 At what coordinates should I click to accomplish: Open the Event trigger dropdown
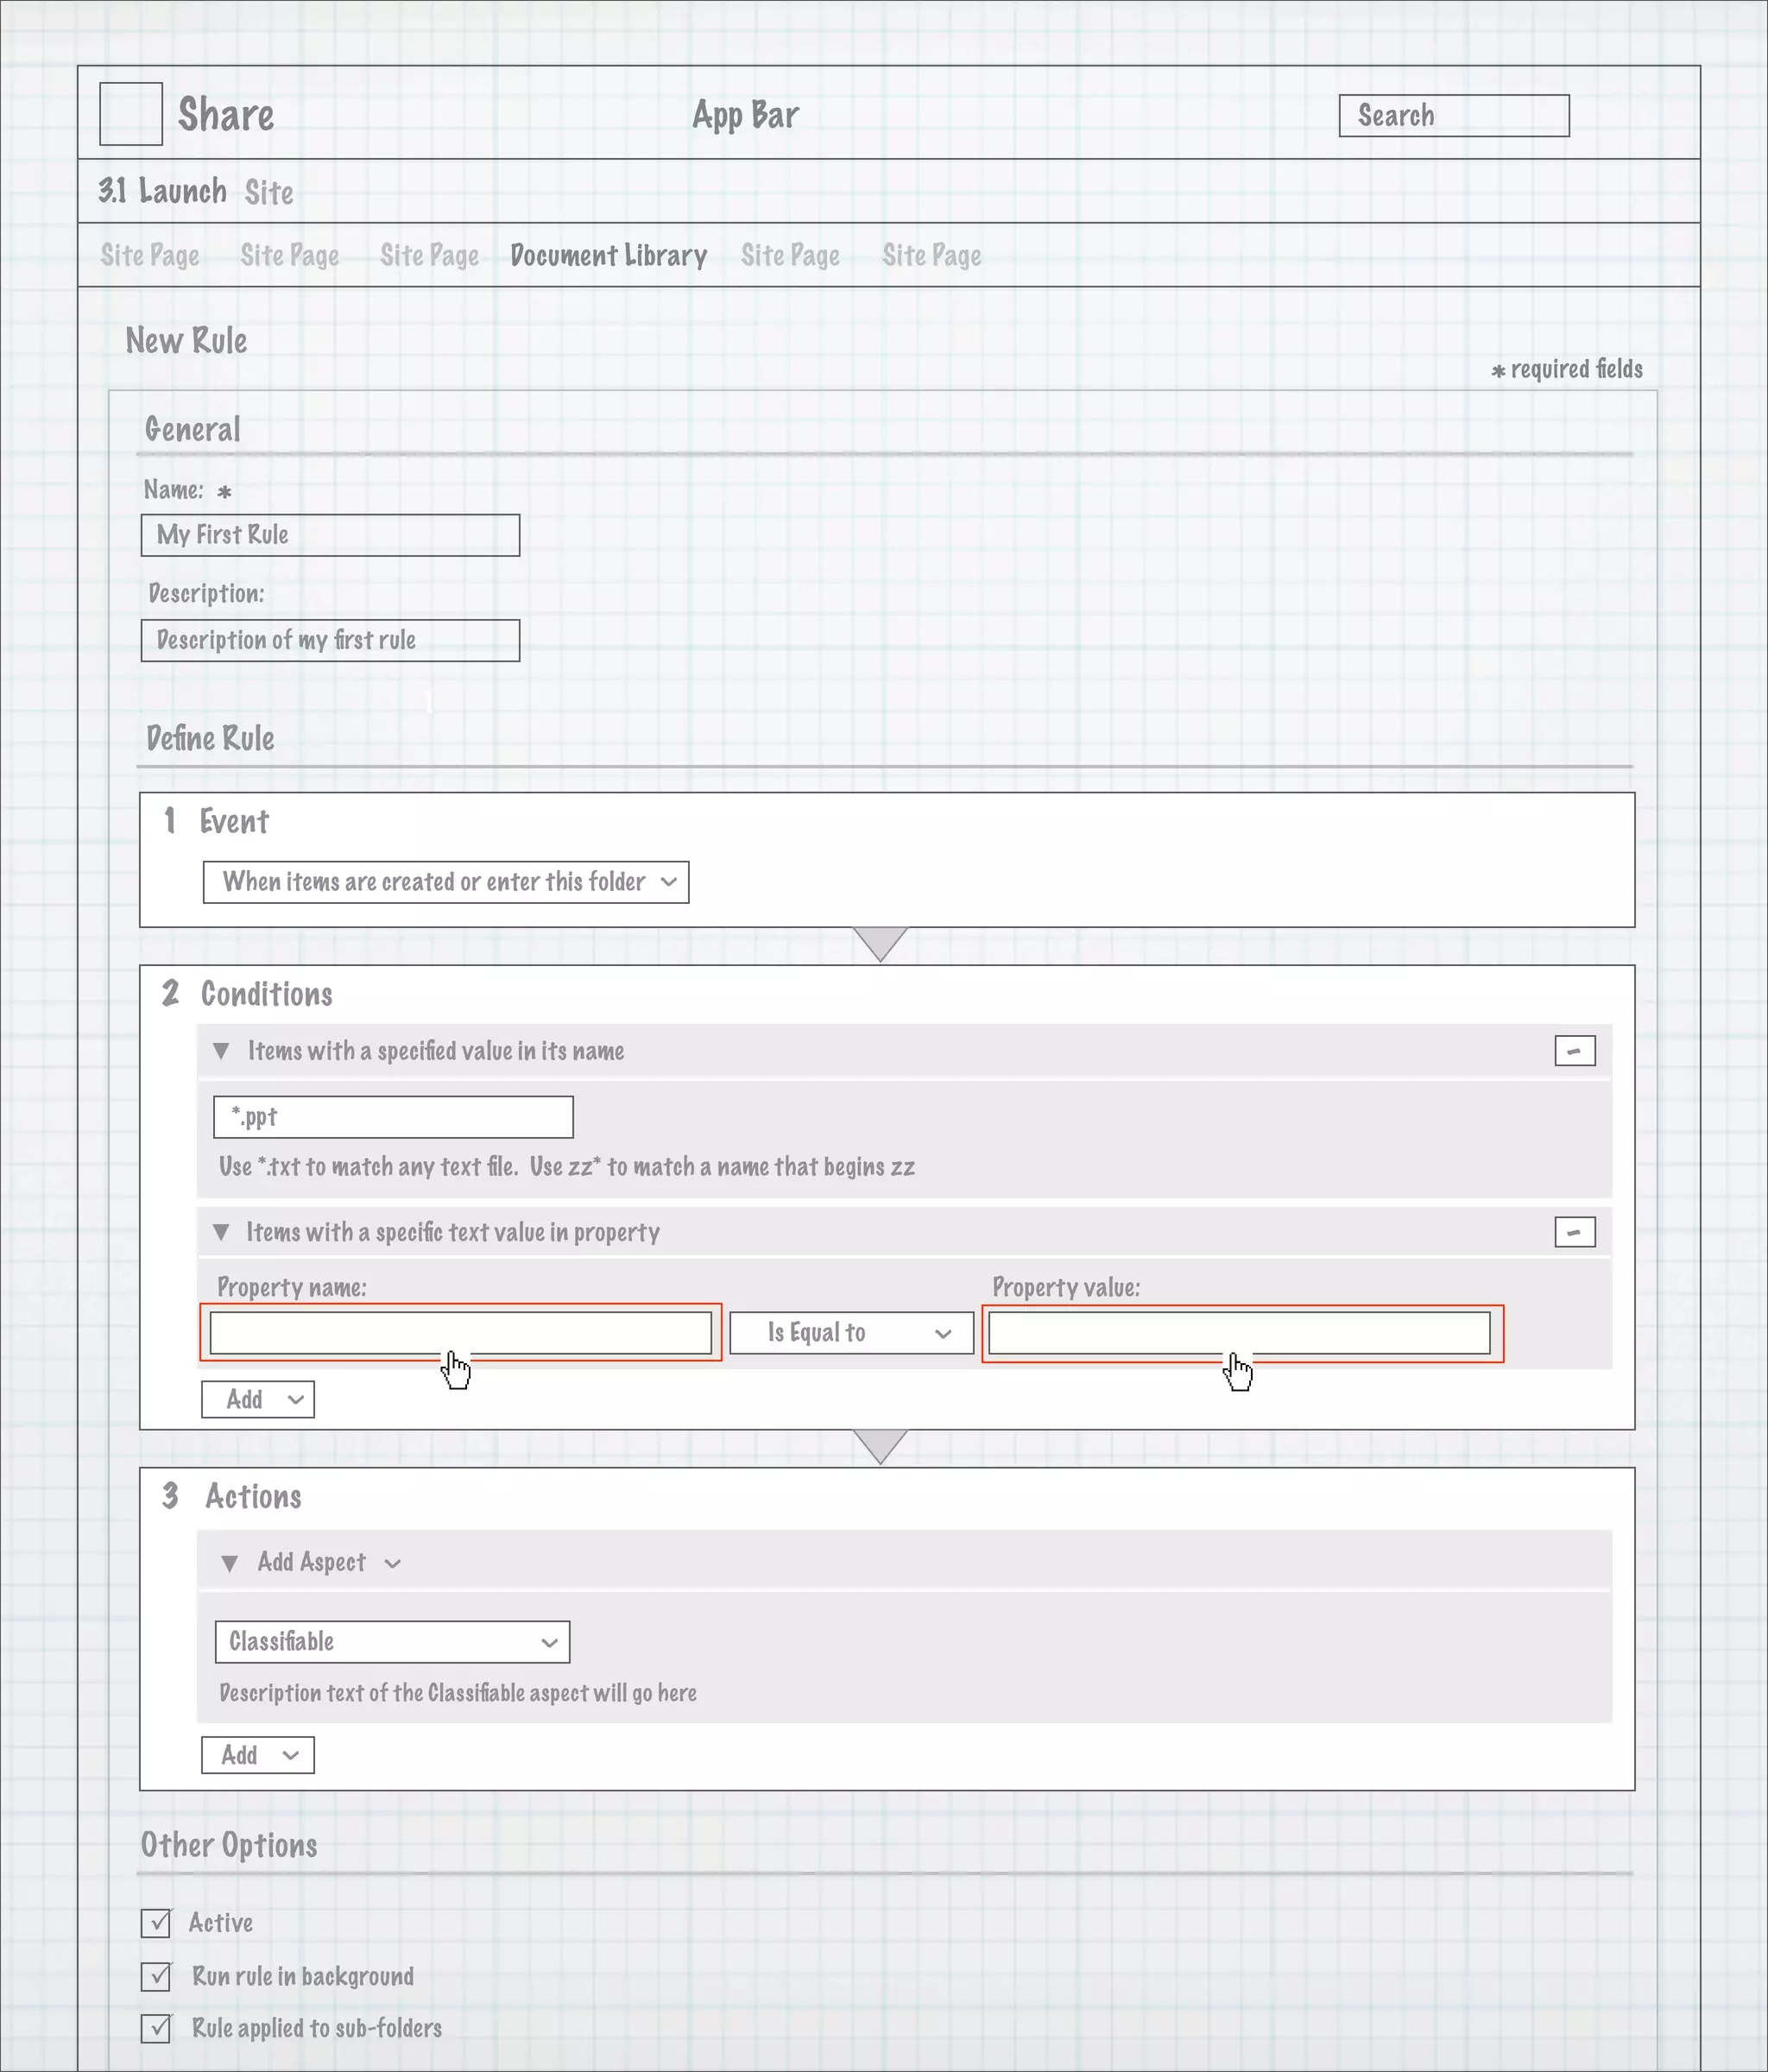445,882
